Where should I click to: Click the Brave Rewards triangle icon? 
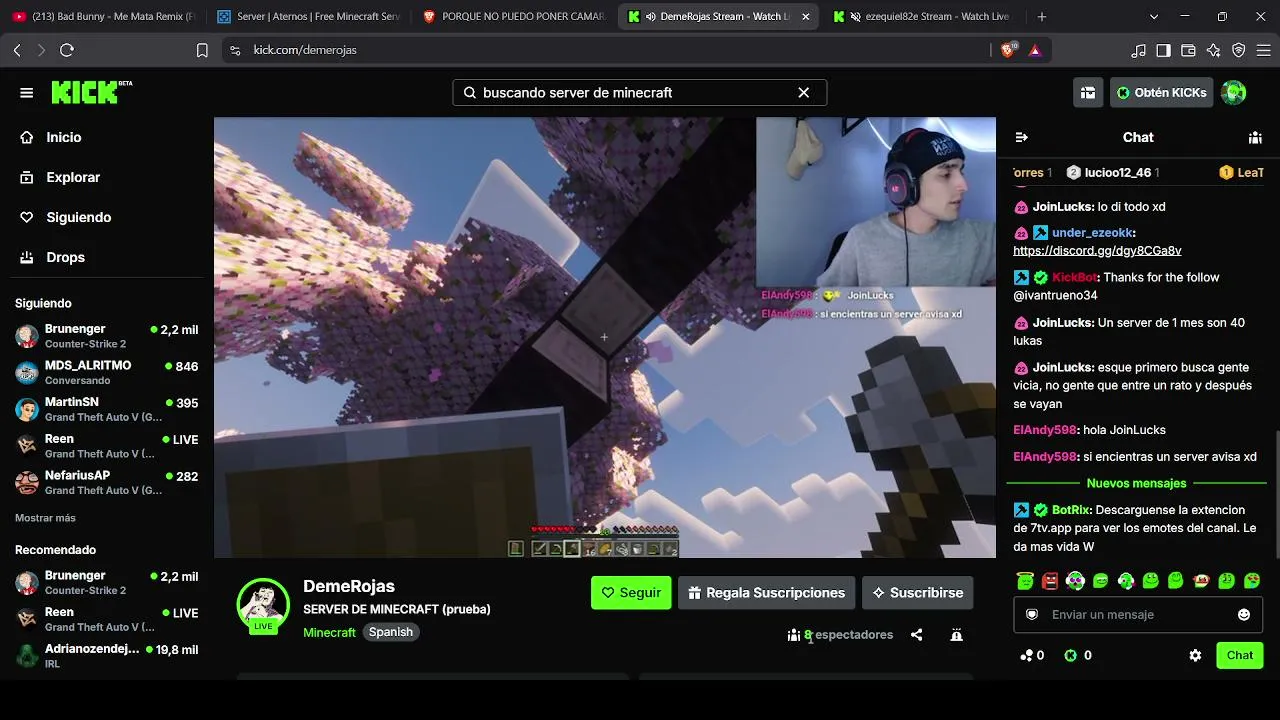(x=1035, y=50)
